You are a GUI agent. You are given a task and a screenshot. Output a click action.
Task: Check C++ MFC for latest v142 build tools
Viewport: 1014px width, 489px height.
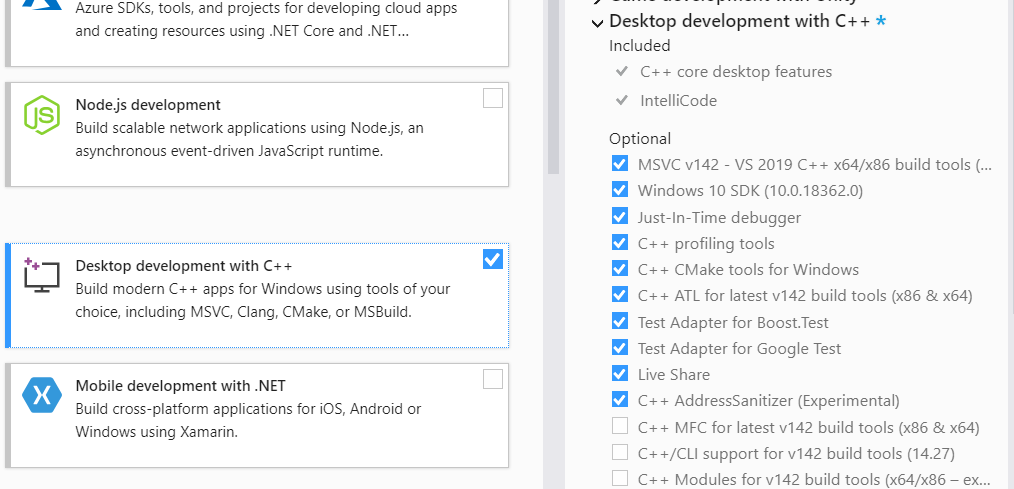pyautogui.click(x=620, y=426)
